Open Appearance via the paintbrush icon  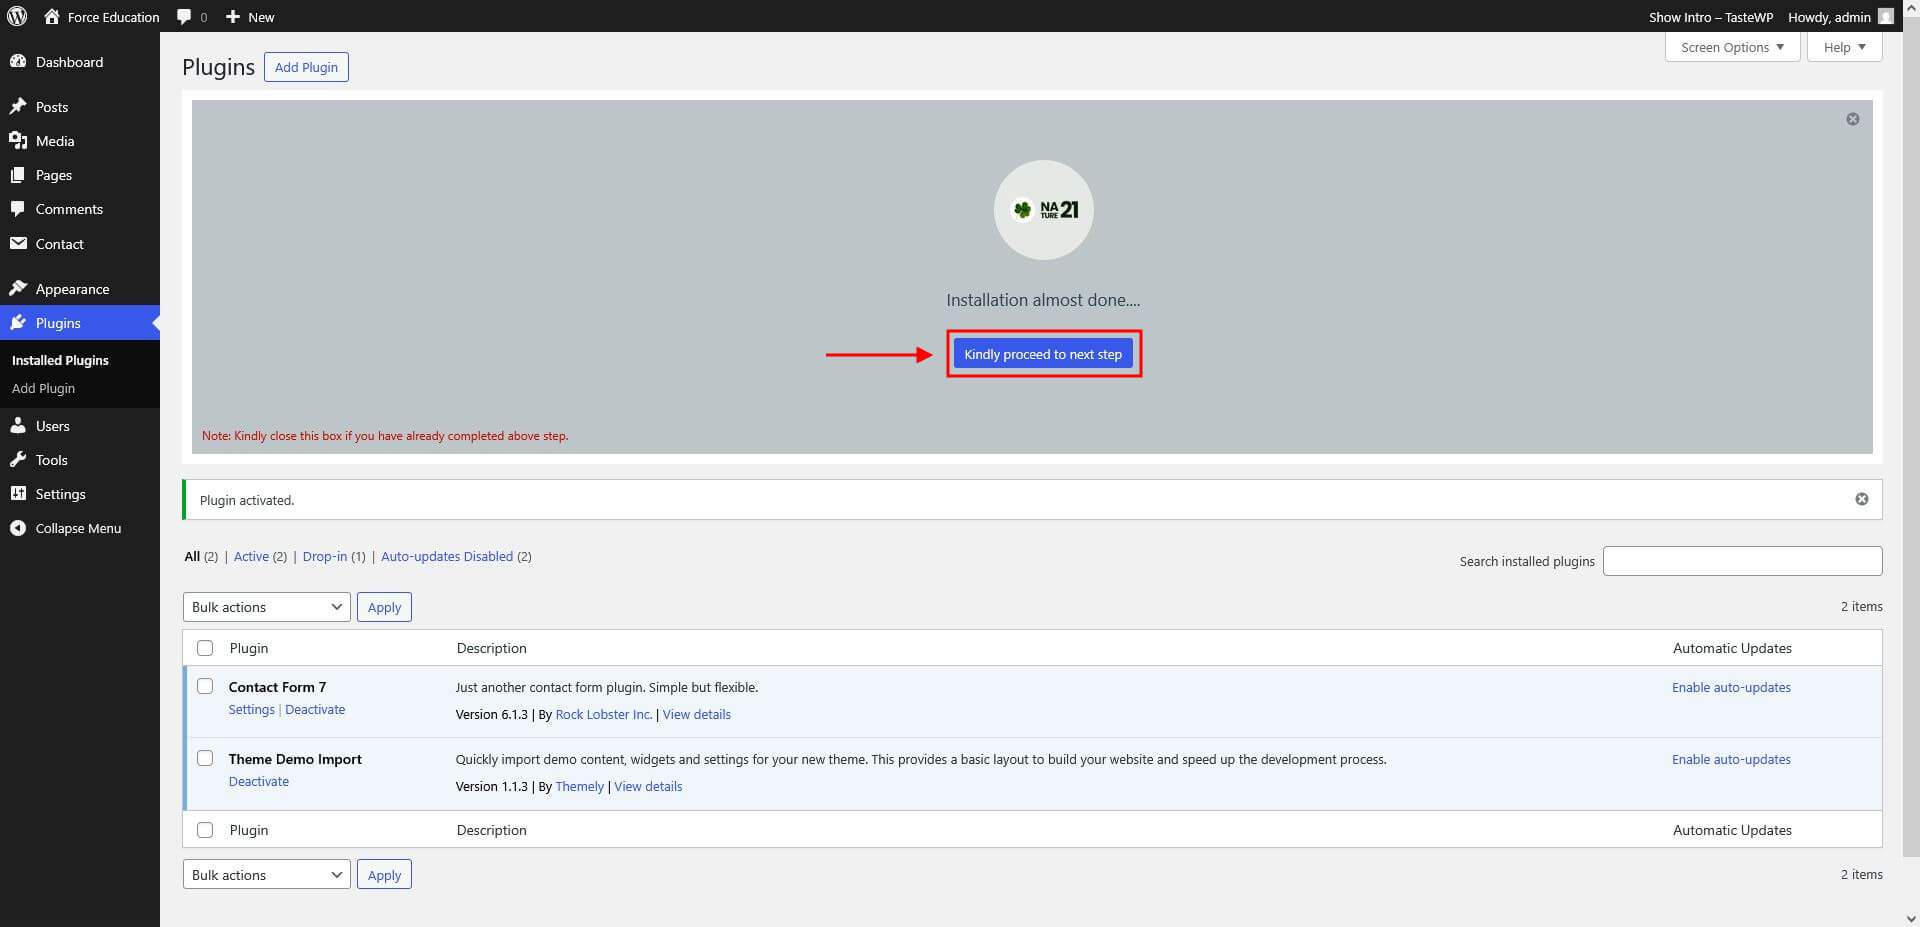tap(18, 289)
